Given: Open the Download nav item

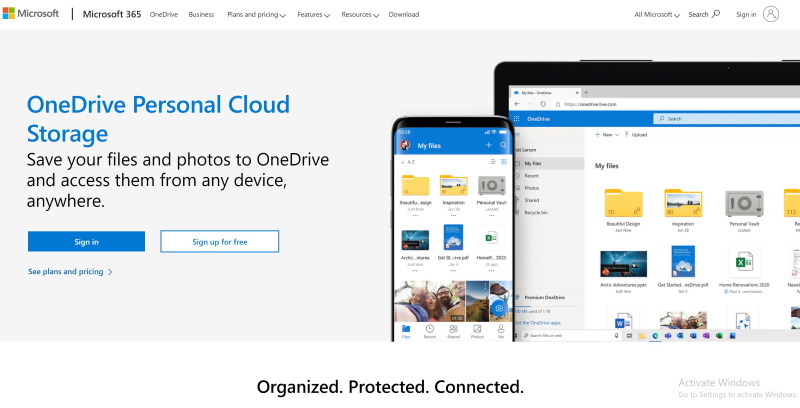Looking at the screenshot, I should coord(404,14).
